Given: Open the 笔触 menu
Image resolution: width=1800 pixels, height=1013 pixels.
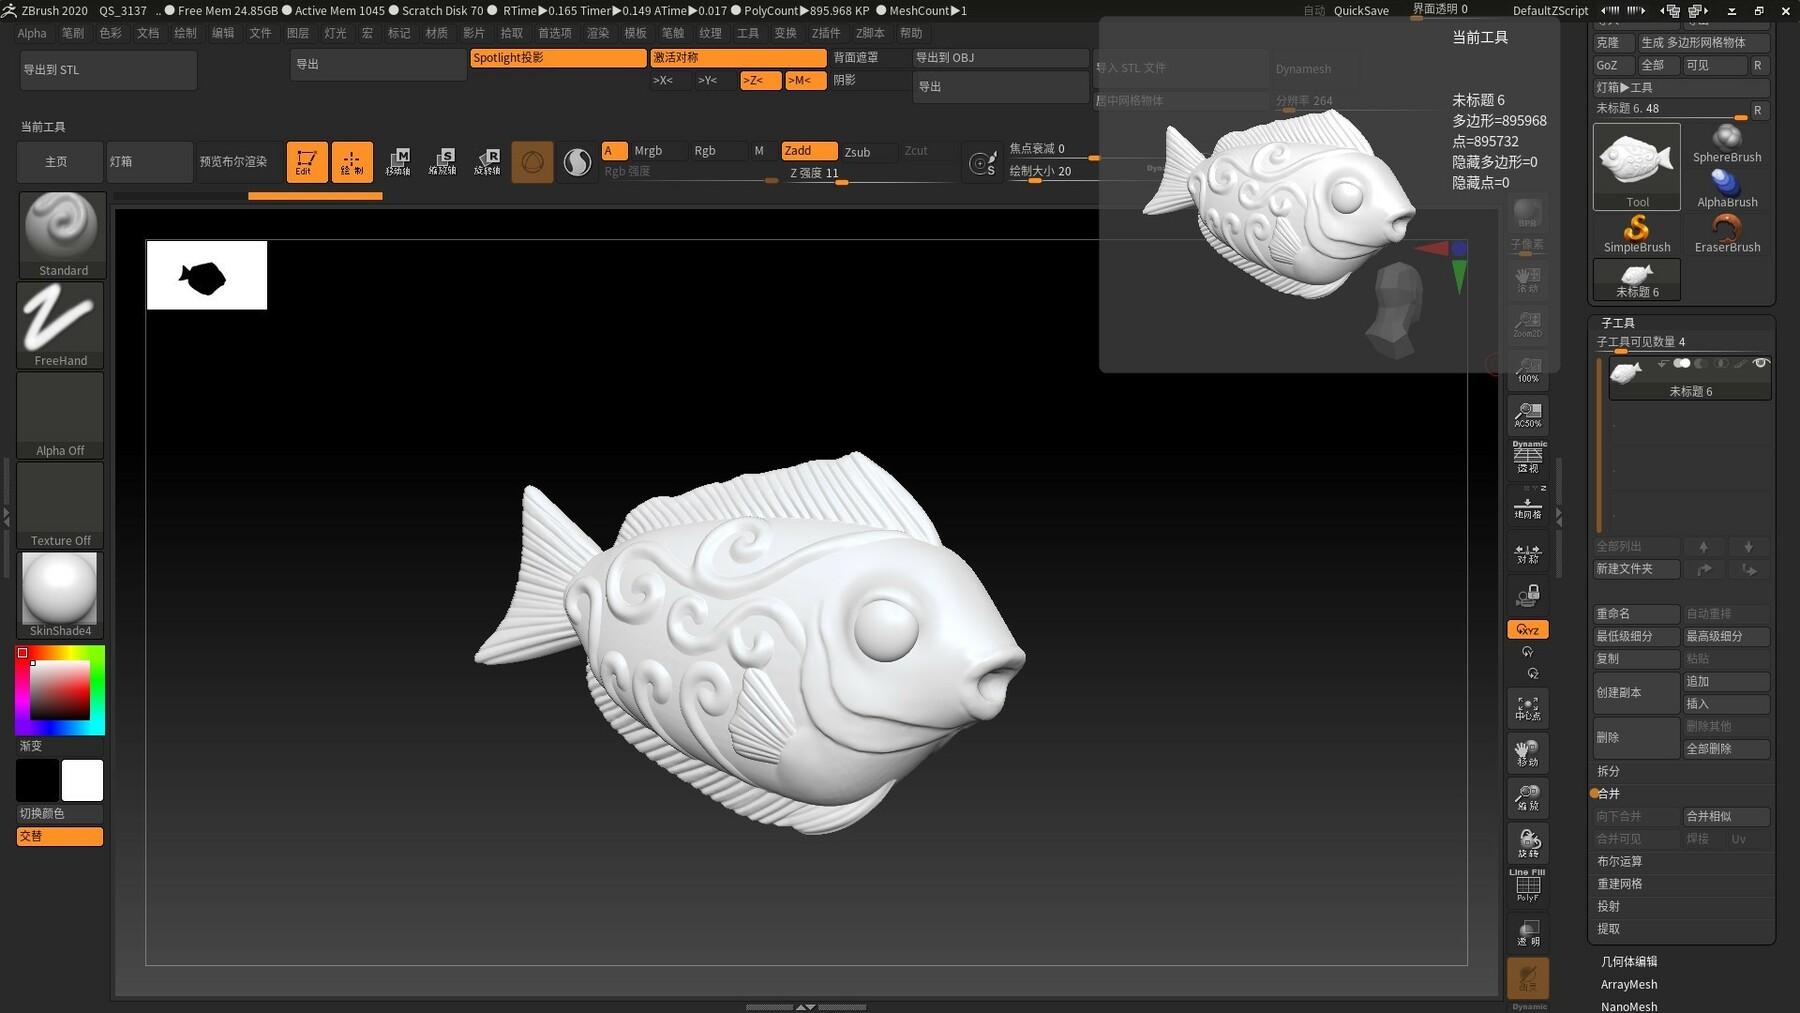Looking at the screenshot, I should click(x=674, y=33).
